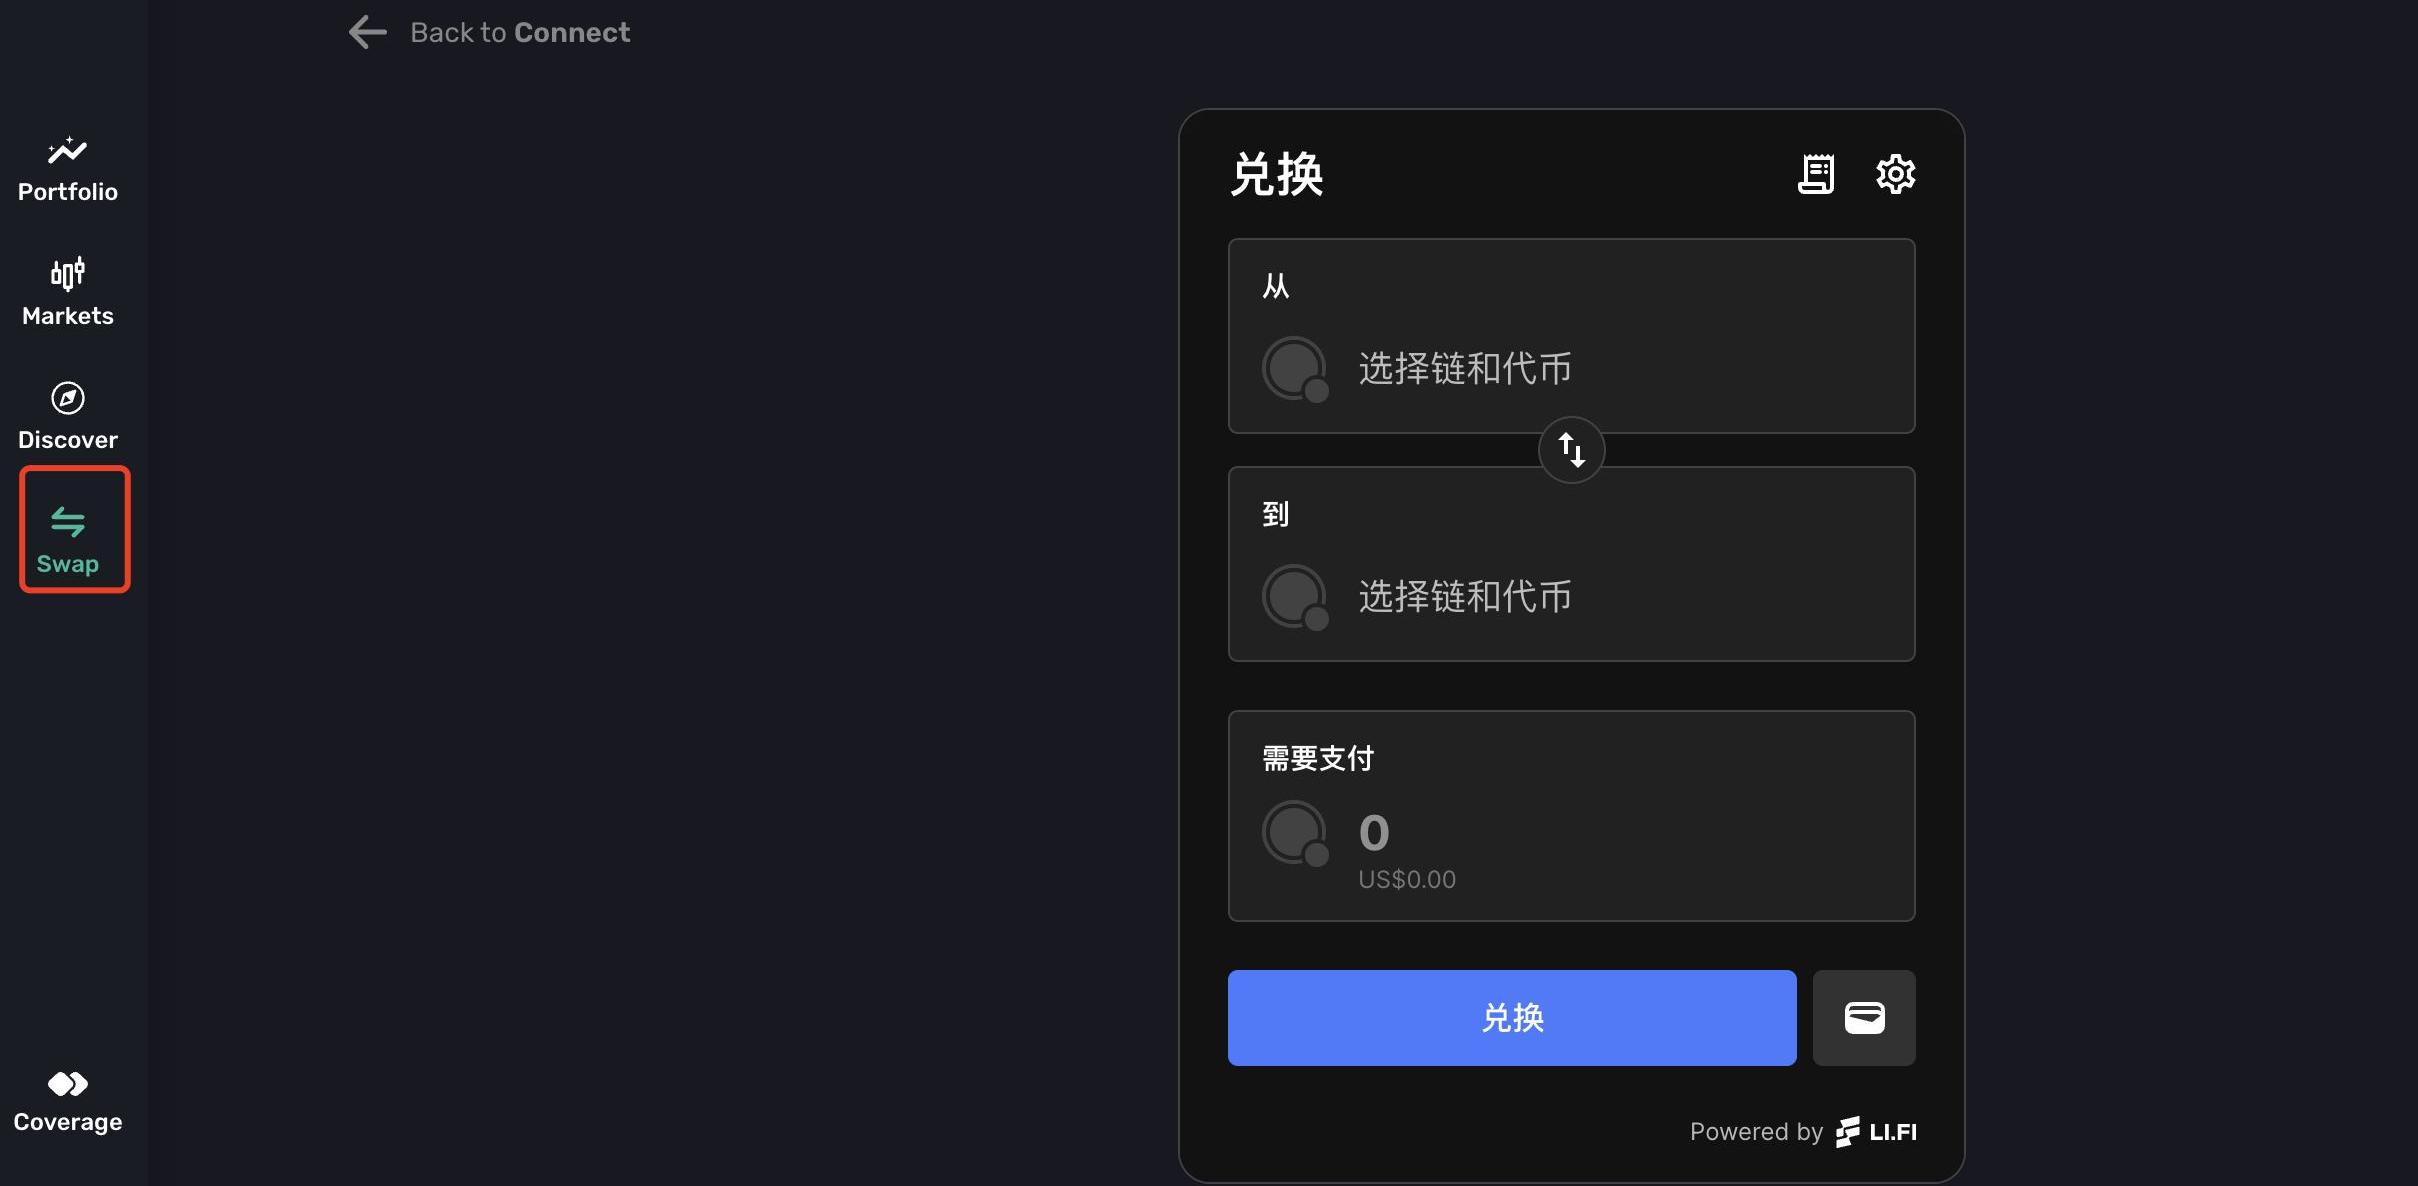This screenshot has width=2418, height=1186.
Task: Follow the Back to Connect link
Action: [520, 32]
